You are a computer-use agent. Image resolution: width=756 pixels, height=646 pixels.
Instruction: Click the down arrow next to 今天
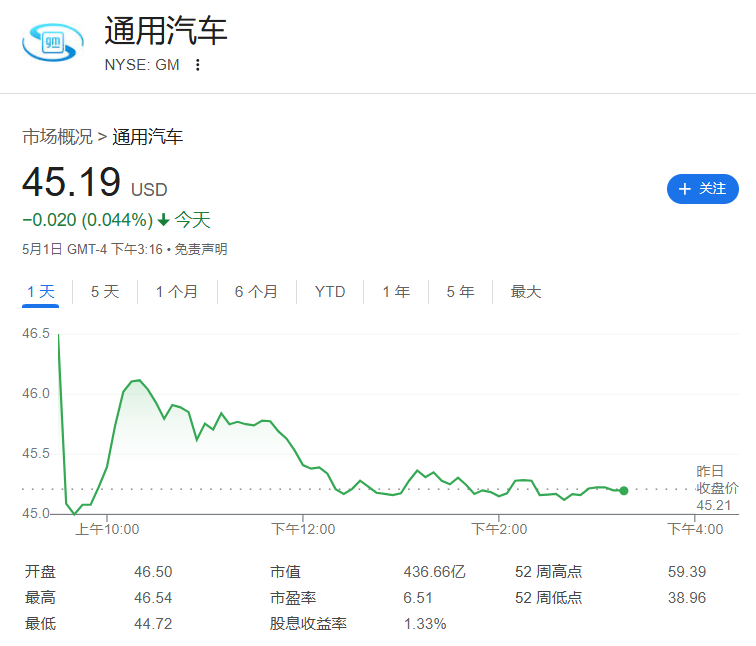tap(163, 220)
